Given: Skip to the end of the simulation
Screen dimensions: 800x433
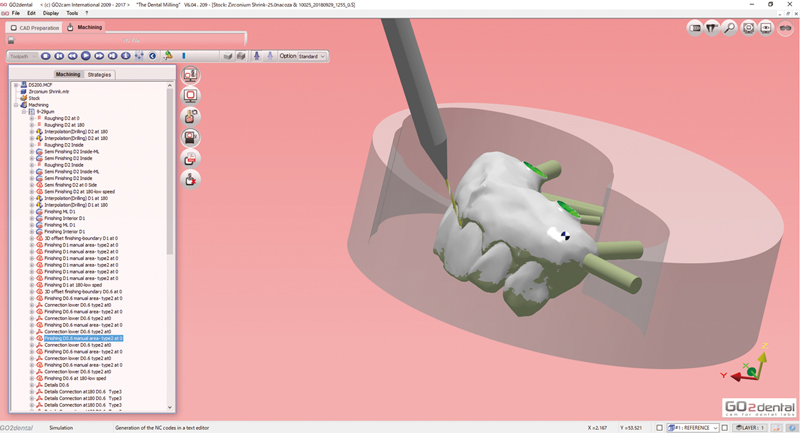Looking at the screenshot, I should pyautogui.click(x=112, y=56).
